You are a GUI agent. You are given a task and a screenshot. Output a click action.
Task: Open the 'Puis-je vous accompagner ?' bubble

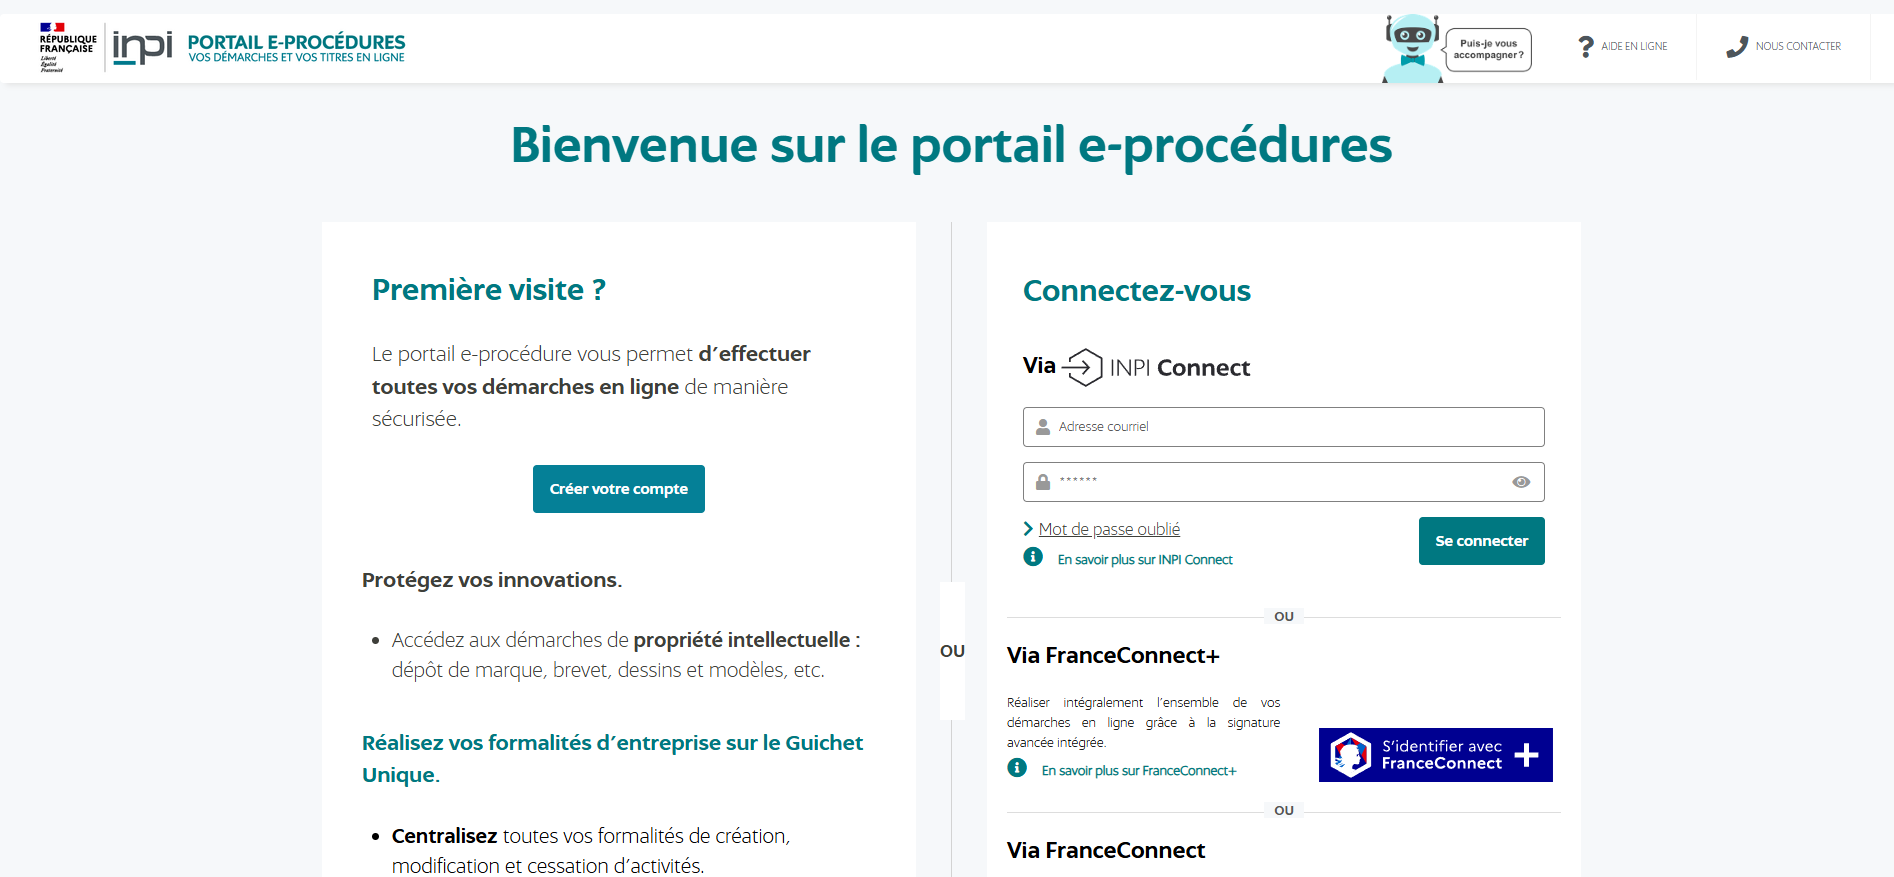1489,49
